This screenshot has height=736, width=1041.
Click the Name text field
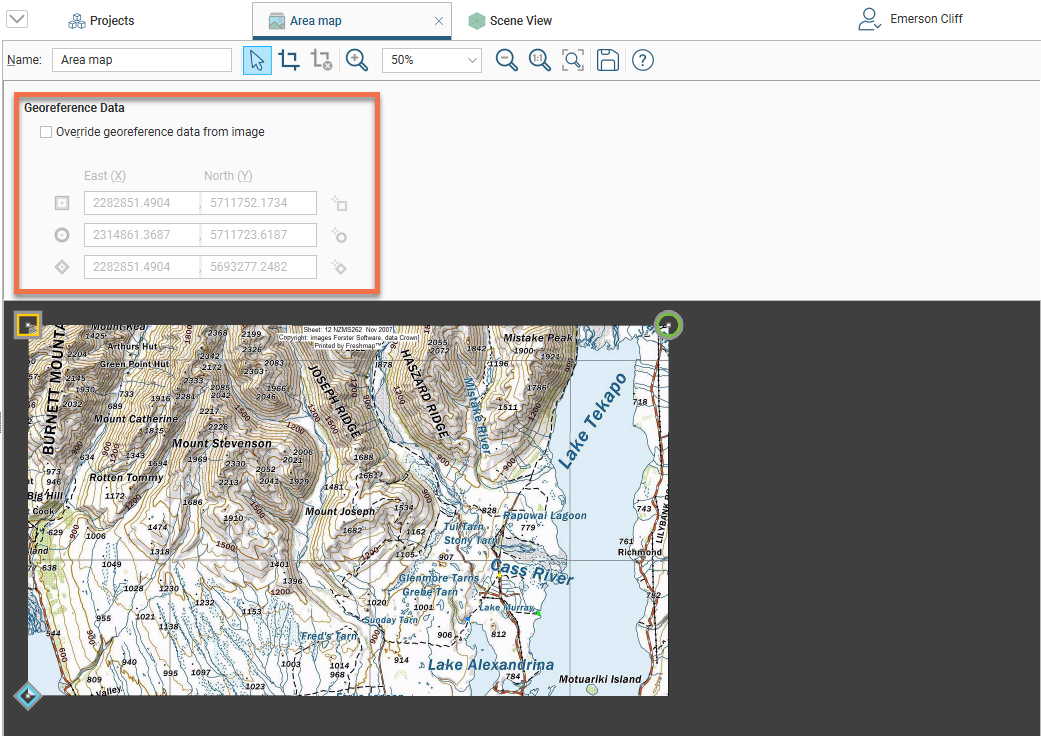pos(141,60)
